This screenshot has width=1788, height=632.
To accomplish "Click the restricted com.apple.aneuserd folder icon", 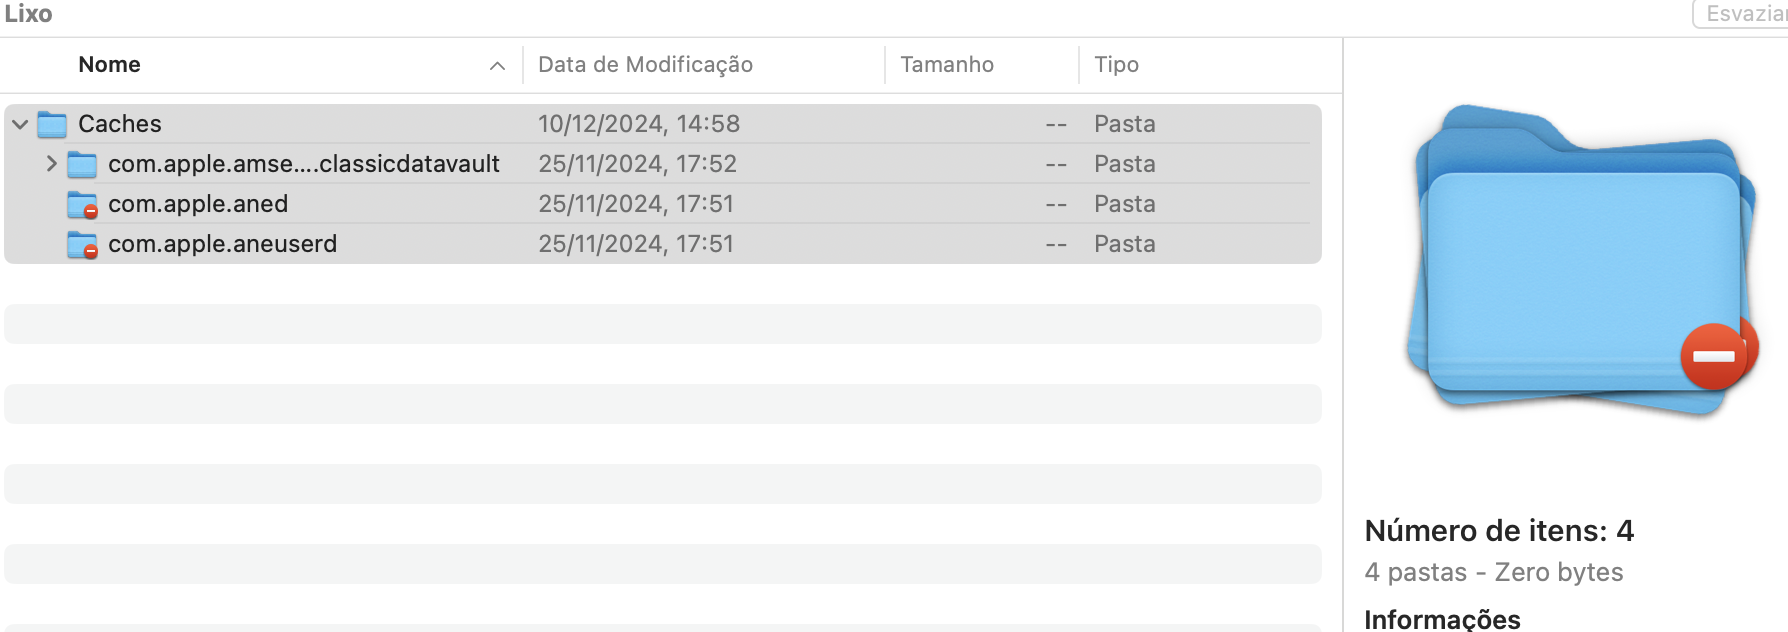I will [x=82, y=244].
